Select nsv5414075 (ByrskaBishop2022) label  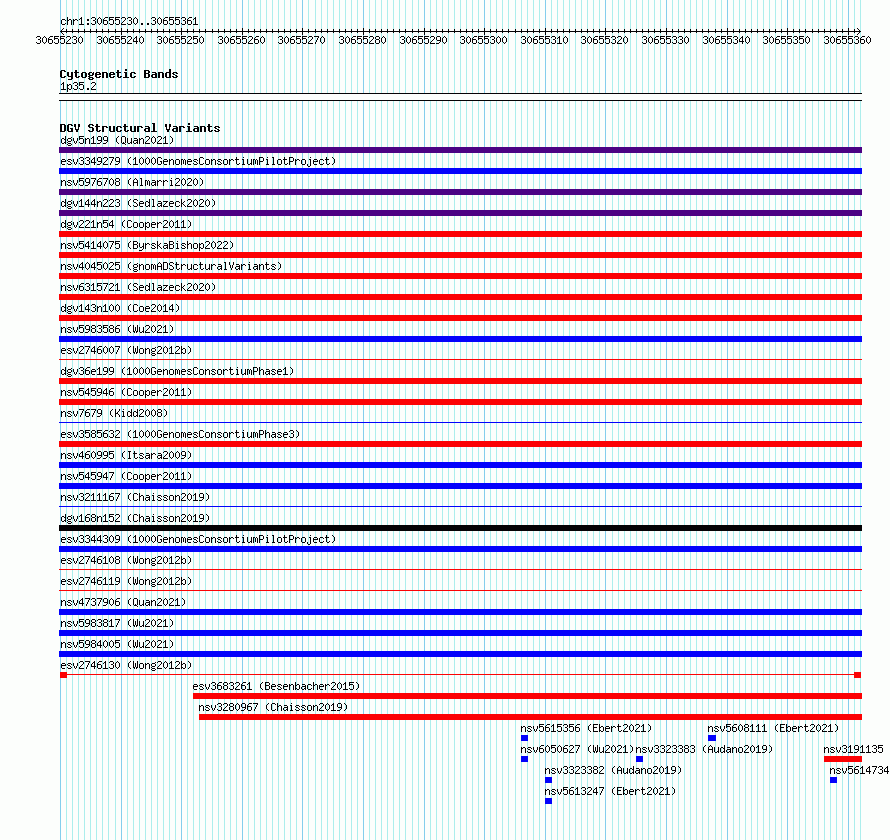coord(147,245)
